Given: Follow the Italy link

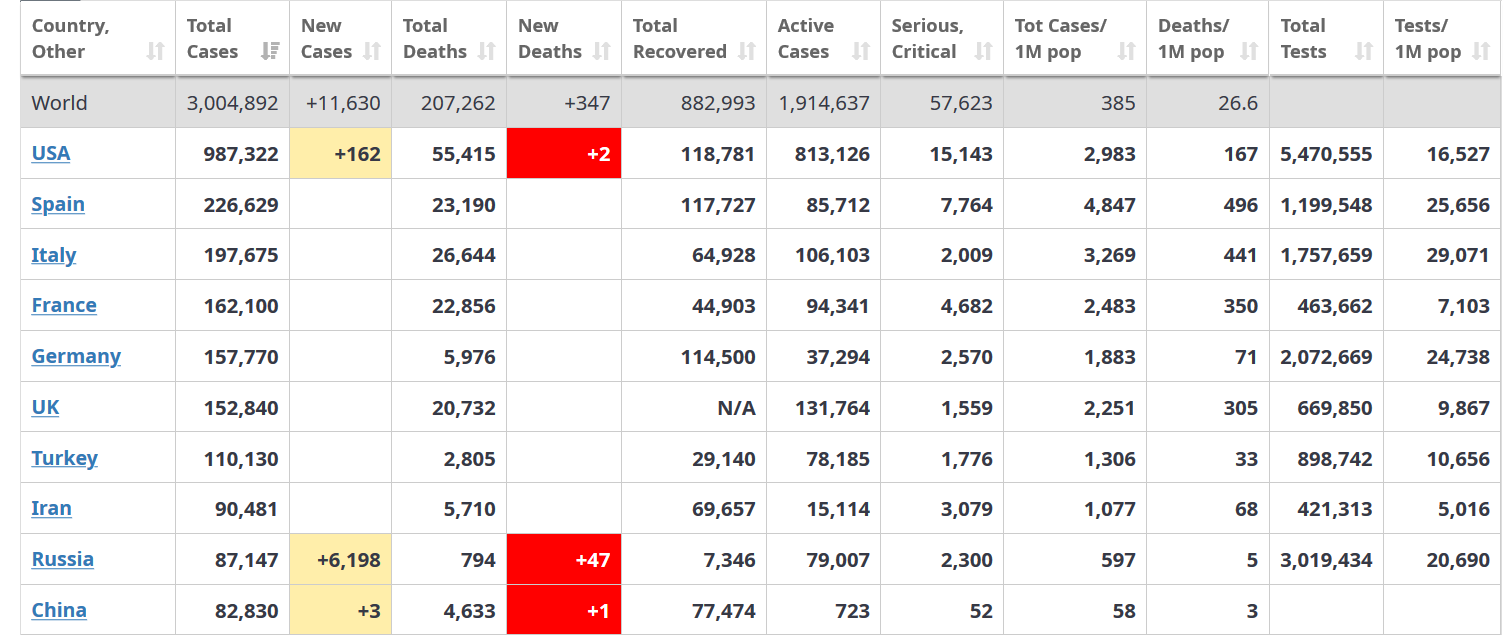Looking at the screenshot, I should [54, 255].
